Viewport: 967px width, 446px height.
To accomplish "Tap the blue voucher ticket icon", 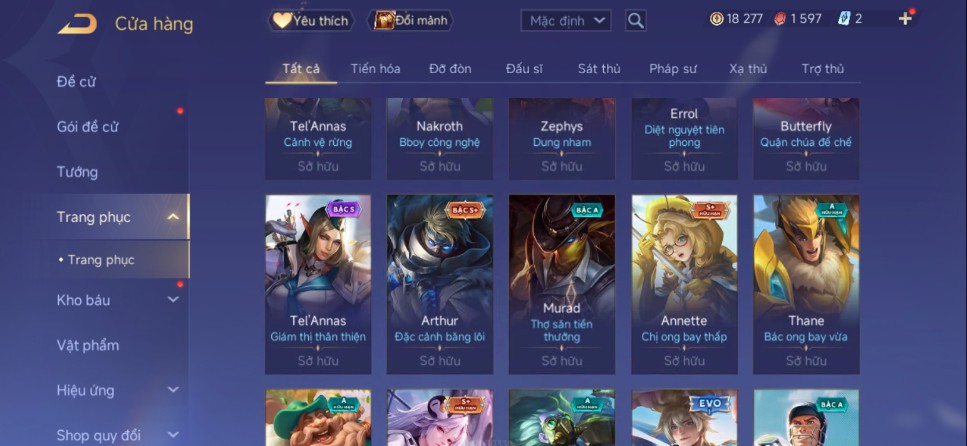I will [x=844, y=19].
